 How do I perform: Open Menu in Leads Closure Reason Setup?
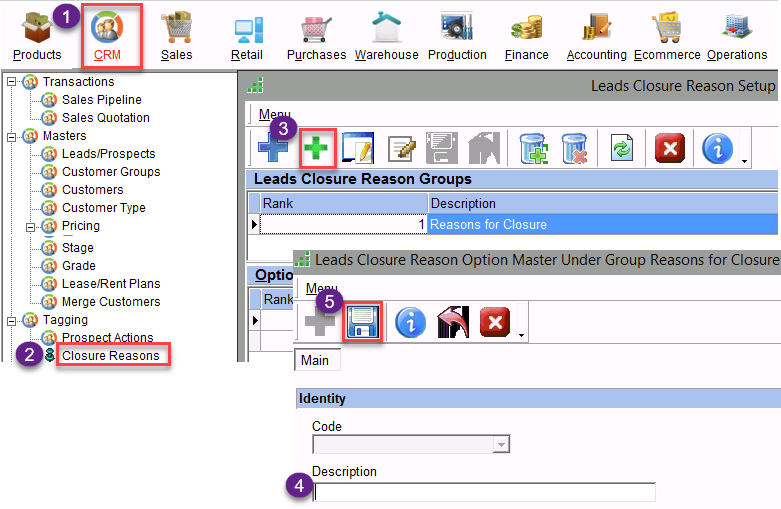[275, 115]
